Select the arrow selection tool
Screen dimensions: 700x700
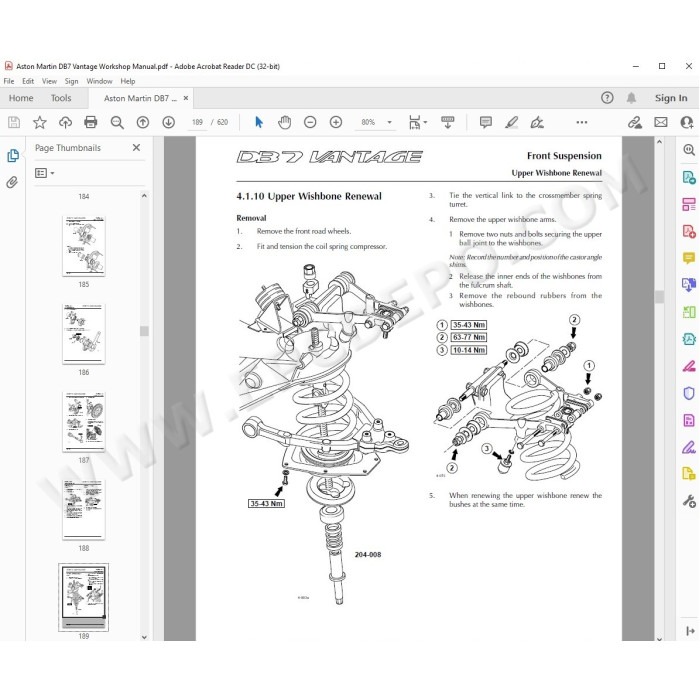click(258, 122)
